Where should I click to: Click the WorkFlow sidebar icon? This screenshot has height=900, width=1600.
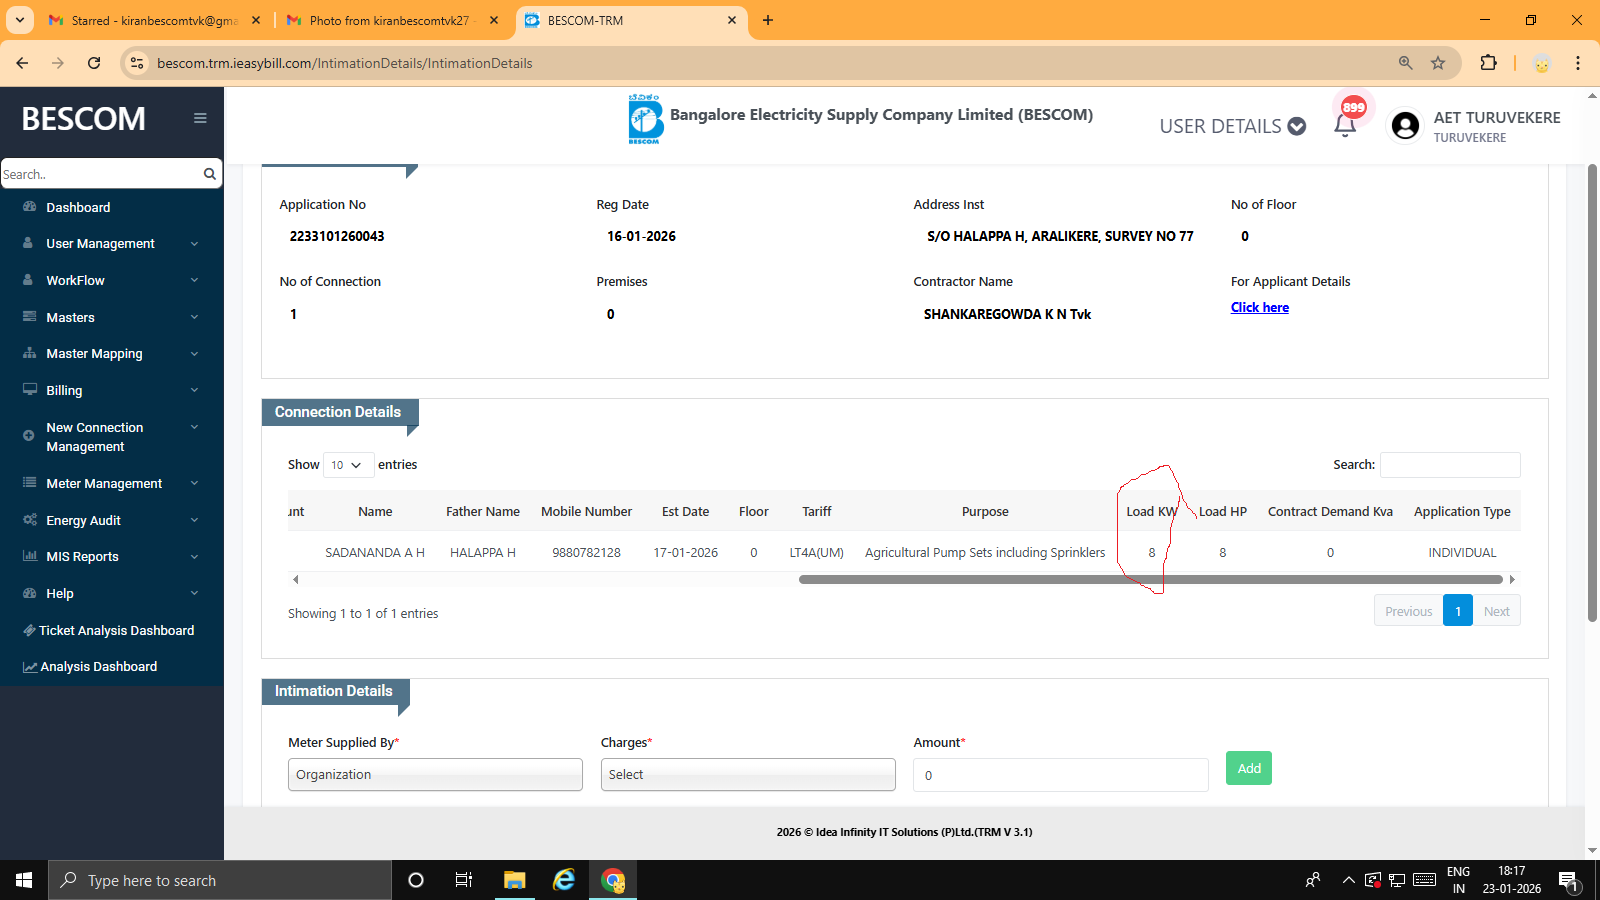tap(28, 280)
